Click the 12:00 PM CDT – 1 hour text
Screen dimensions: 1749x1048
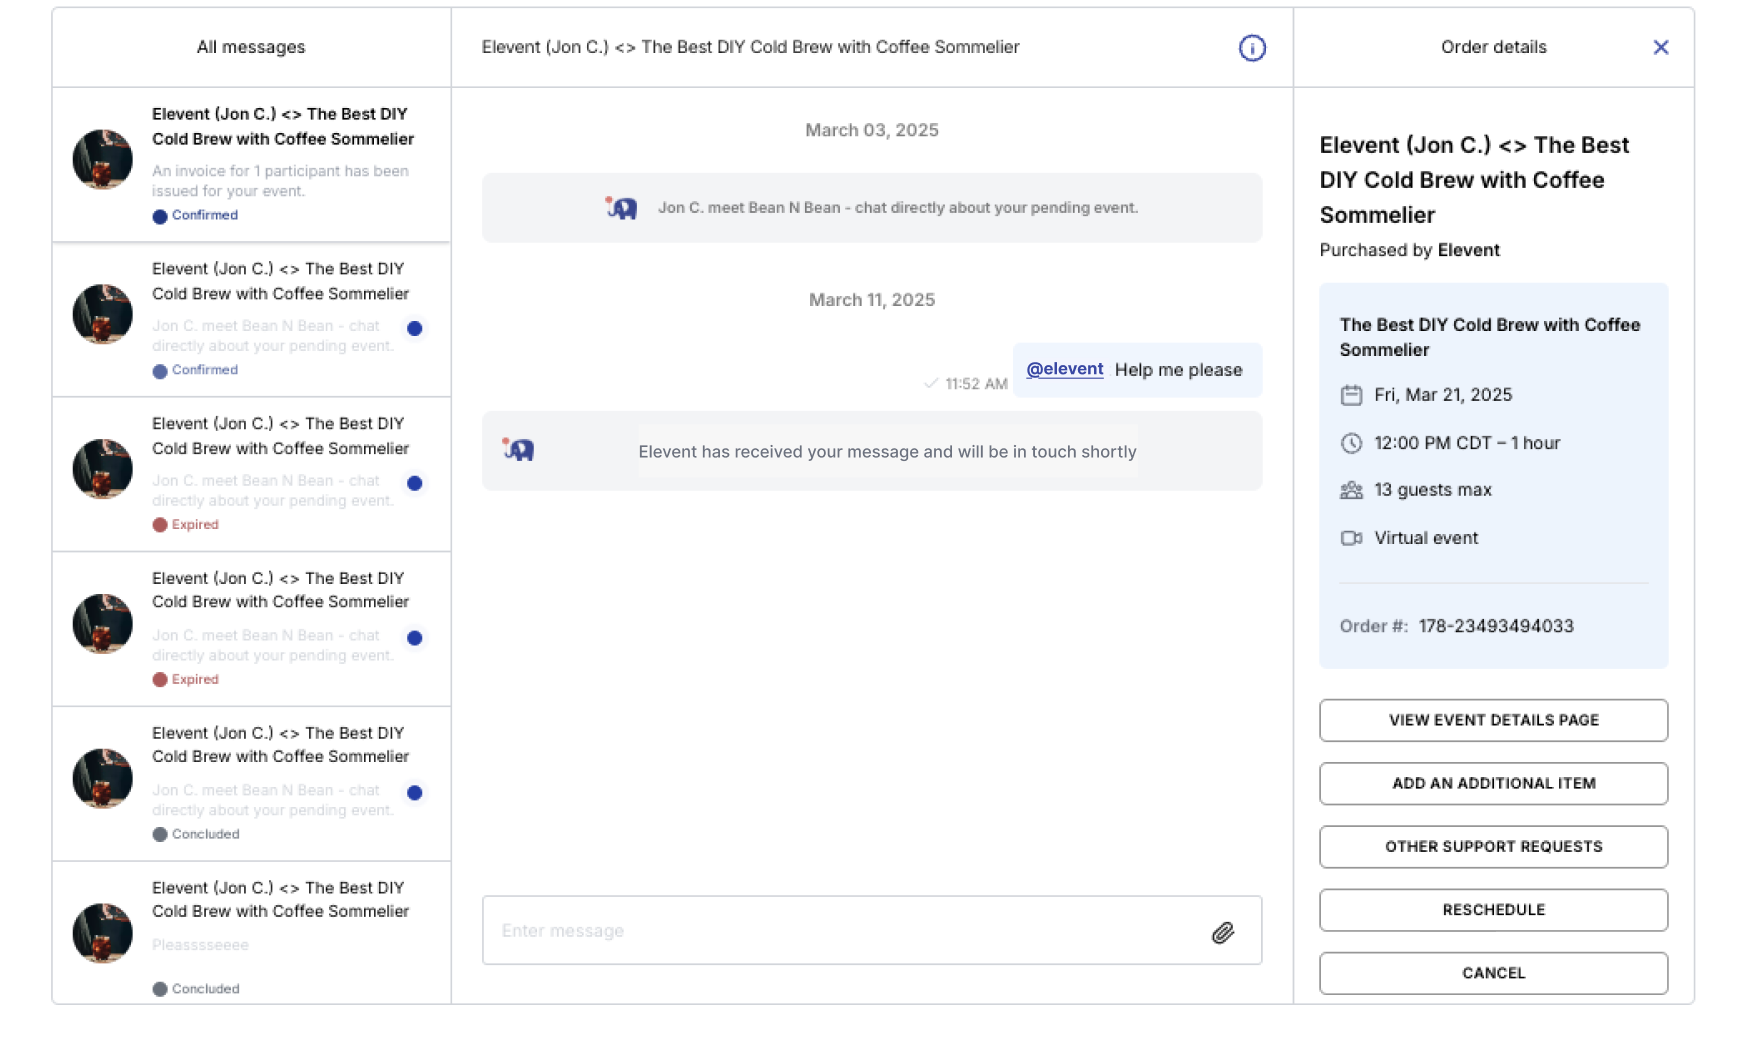tap(1466, 443)
